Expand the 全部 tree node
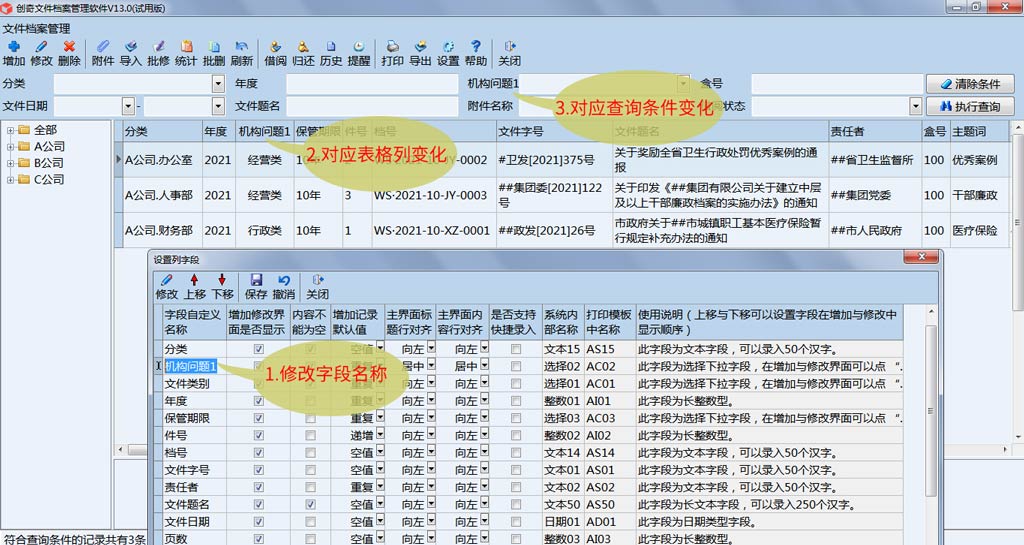This screenshot has height=545, width=1024. point(10,130)
